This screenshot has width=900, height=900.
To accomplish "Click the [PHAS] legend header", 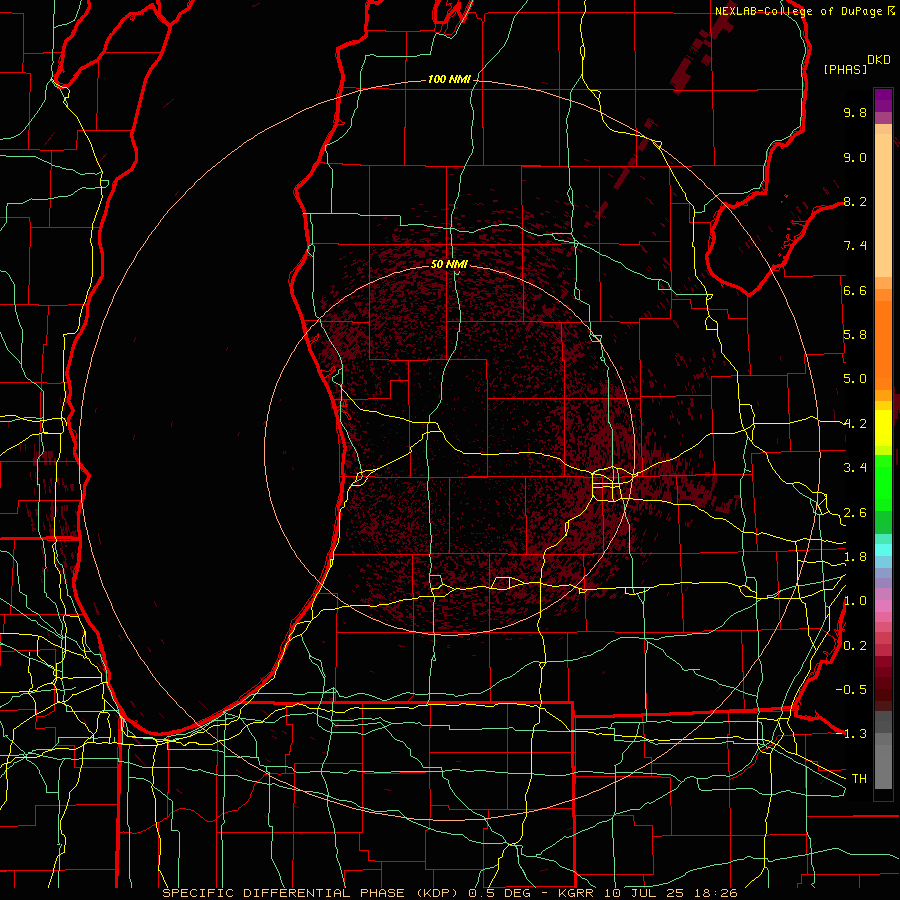I will (845, 69).
